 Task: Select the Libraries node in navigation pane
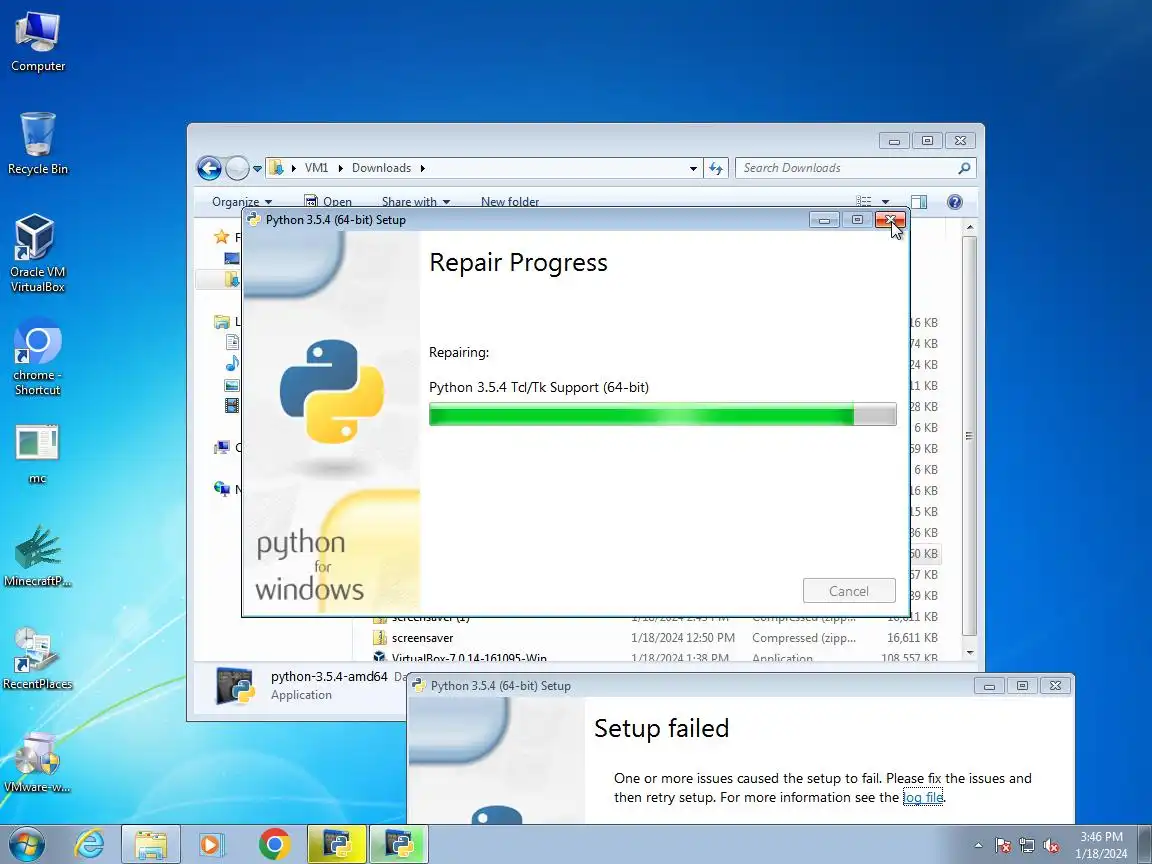coord(221,322)
